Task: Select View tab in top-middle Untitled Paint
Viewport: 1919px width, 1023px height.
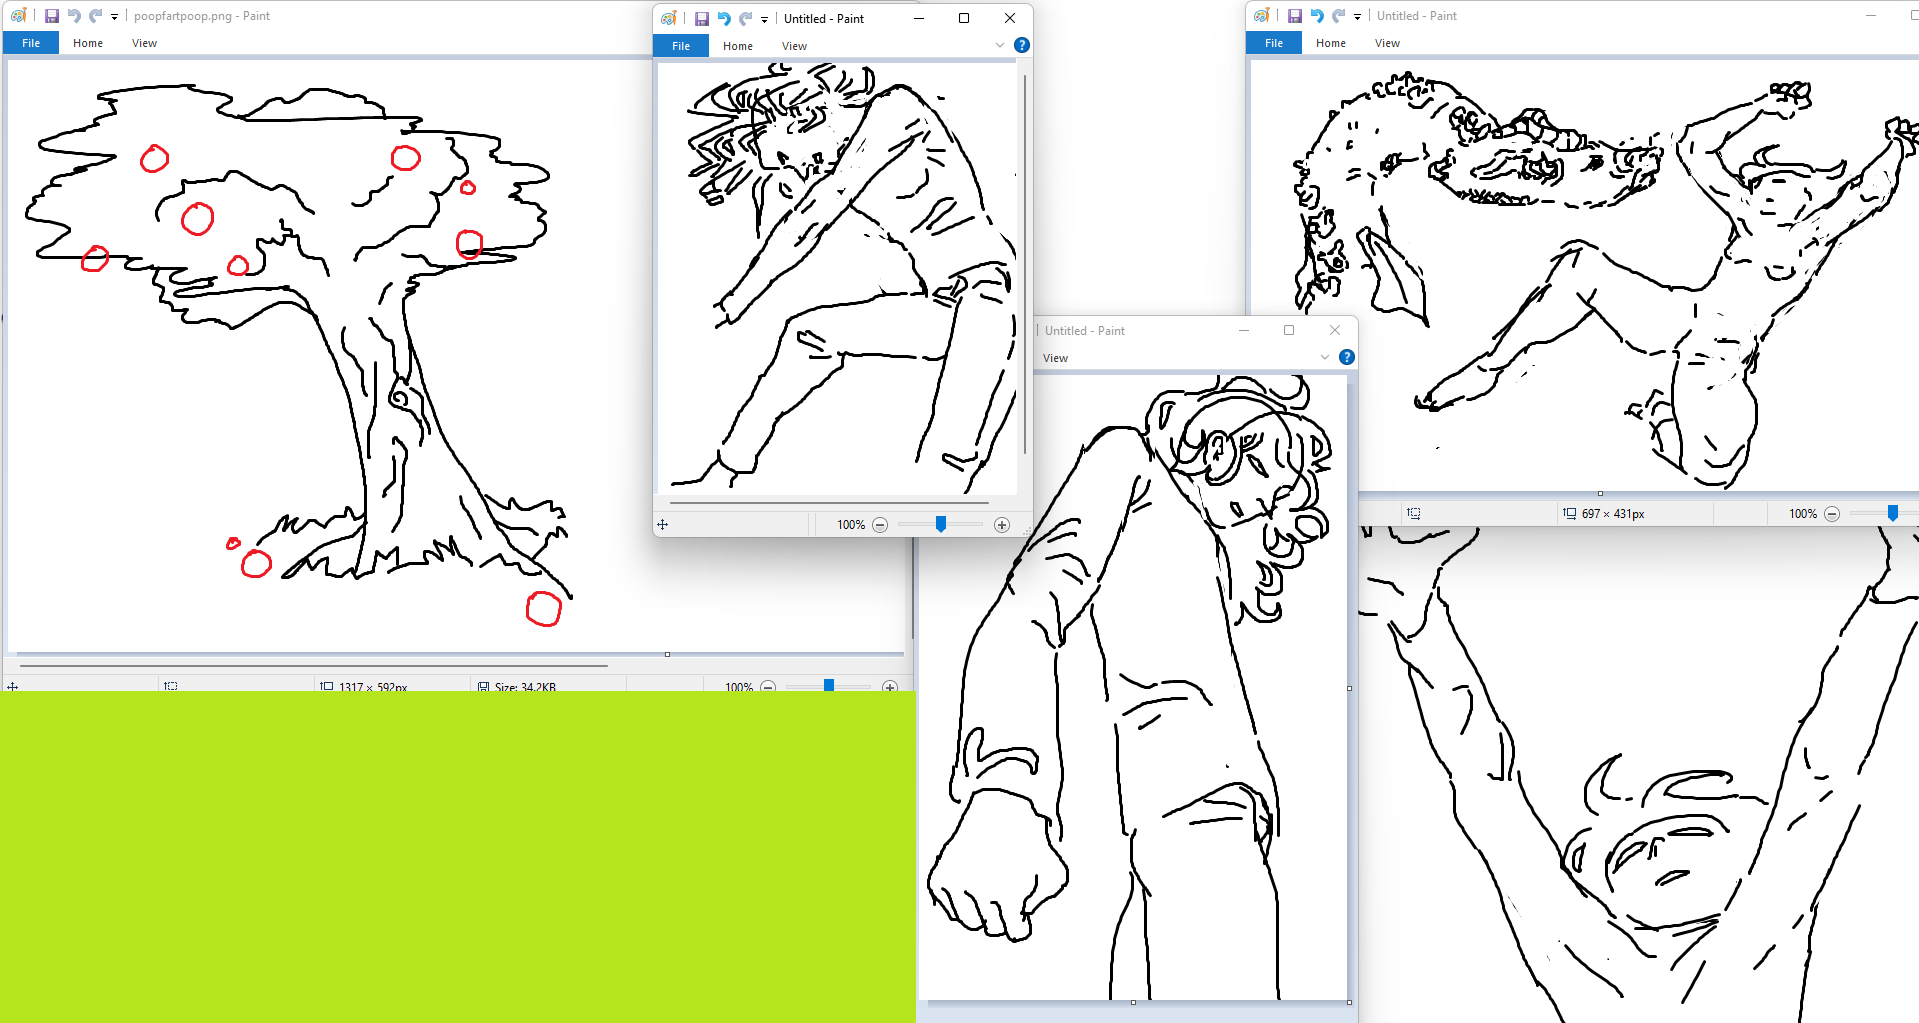Action: click(794, 46)
